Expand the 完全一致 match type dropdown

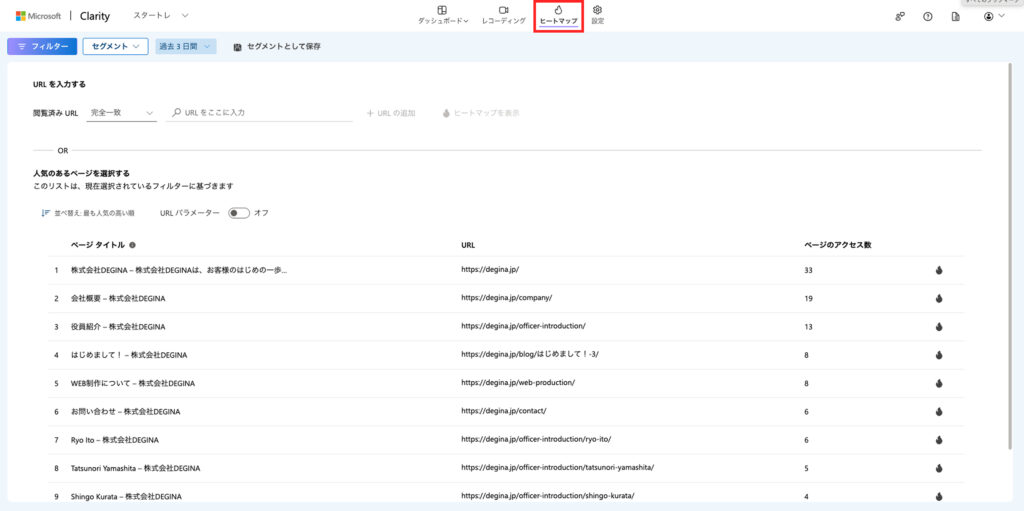tap(122, 113)
